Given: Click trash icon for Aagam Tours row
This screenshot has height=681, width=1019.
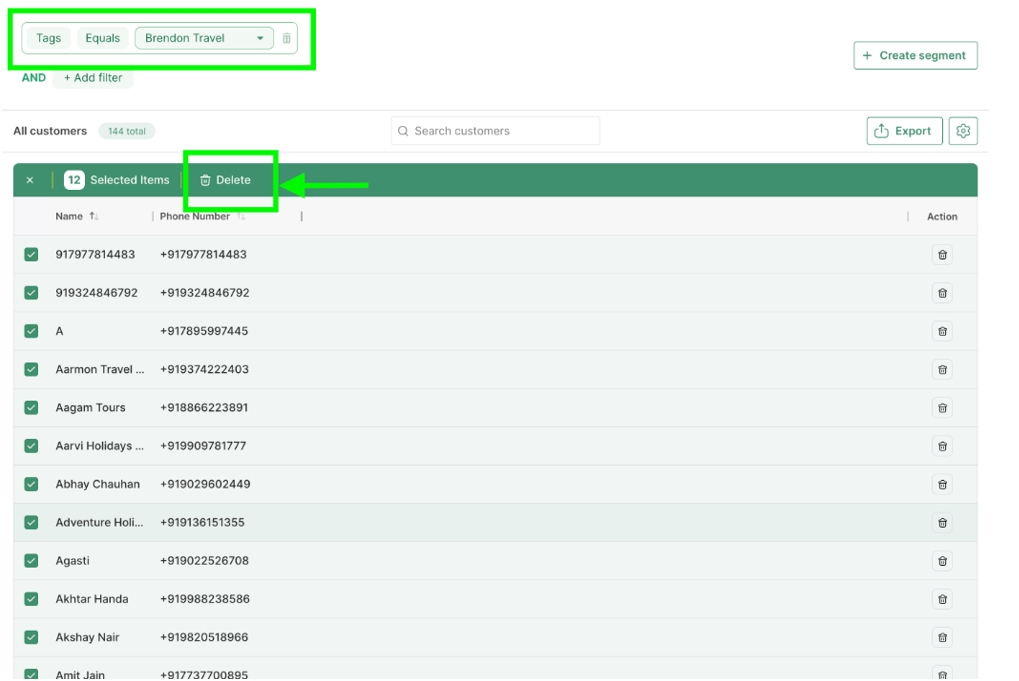Looking at the screenshot, I should [x=941, y=408].
